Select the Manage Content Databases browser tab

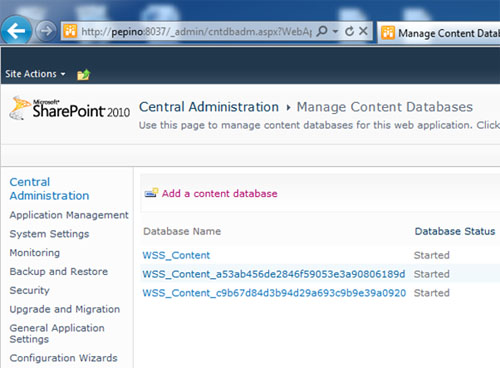point(439,33)
